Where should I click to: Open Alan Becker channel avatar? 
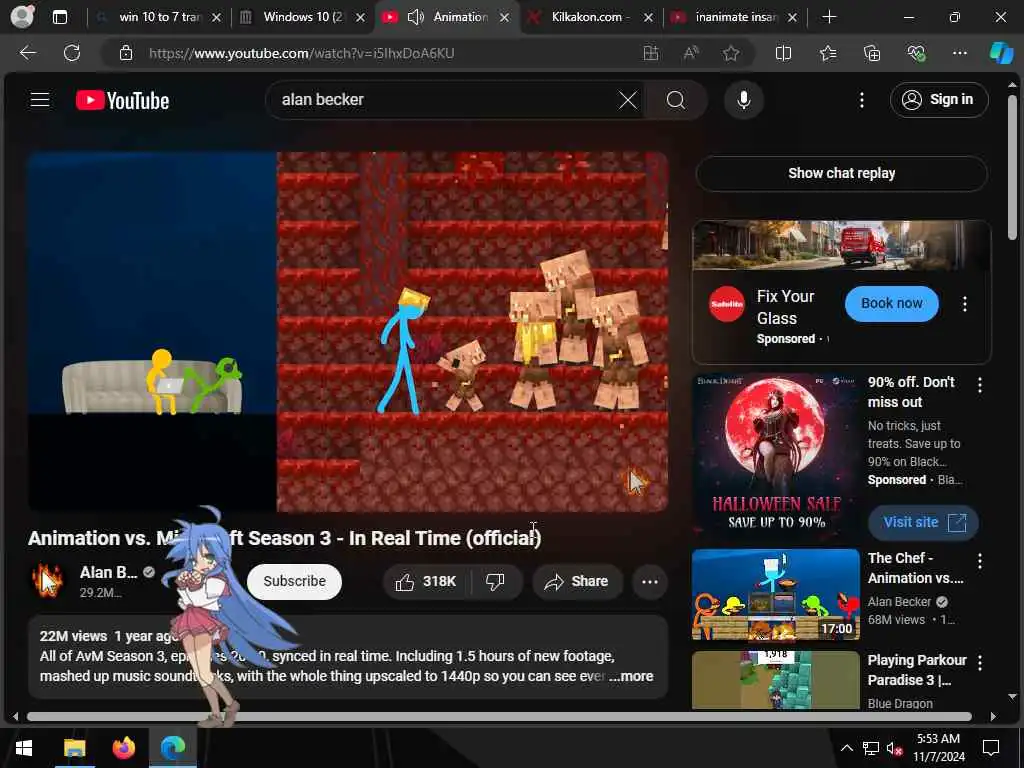[48, 581]
